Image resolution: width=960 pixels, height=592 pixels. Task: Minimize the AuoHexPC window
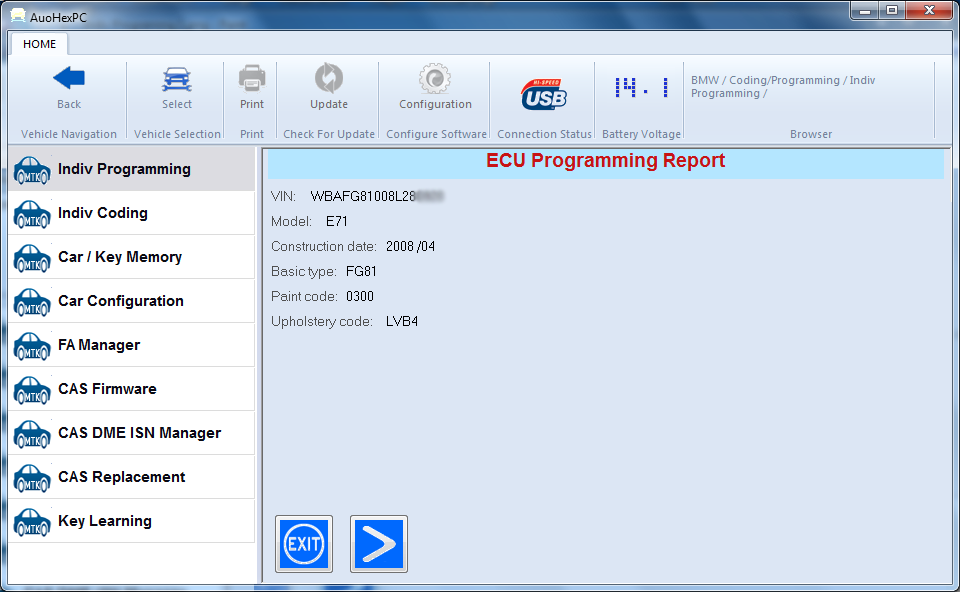[x=865, y=10]
